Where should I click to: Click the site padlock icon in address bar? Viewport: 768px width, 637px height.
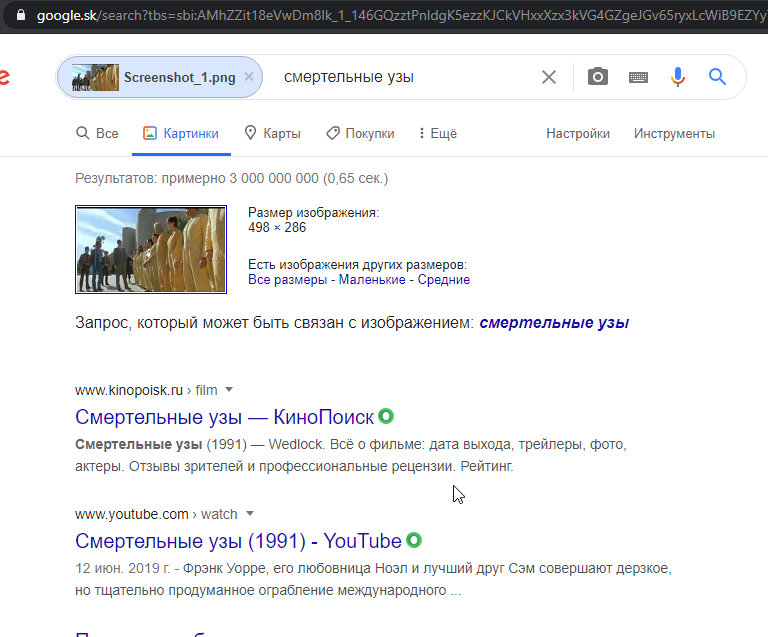pos(20,17)
